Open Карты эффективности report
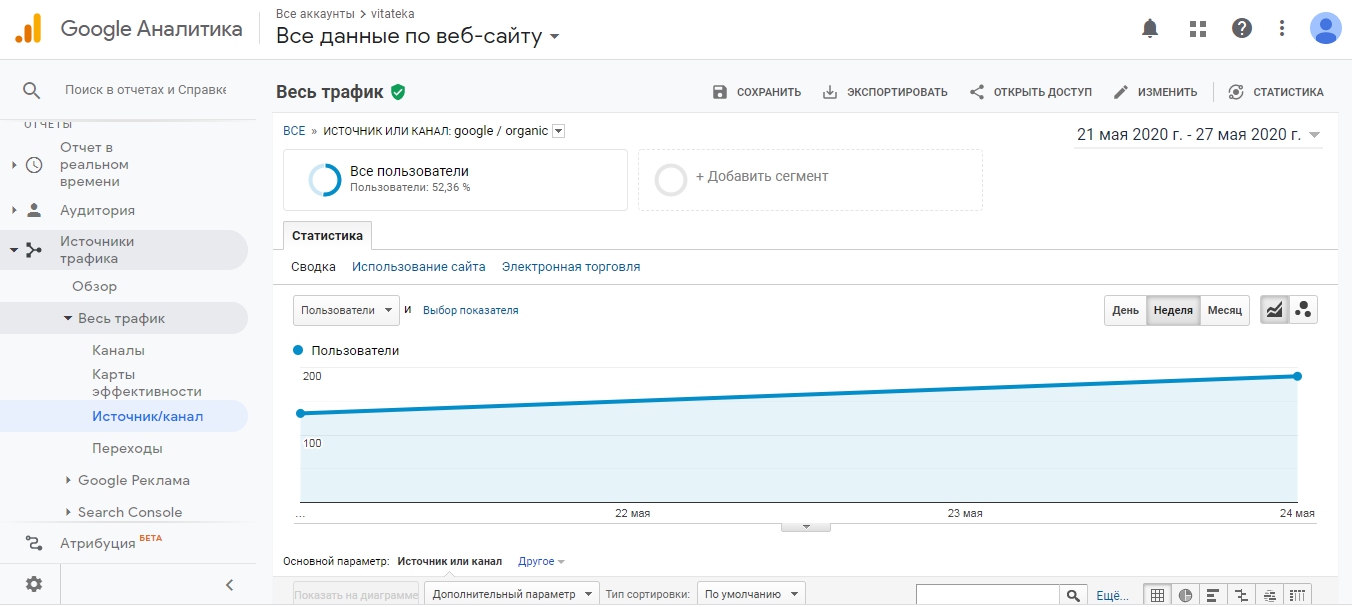Viewport: 1352px width, 607px height. (147, 383)
